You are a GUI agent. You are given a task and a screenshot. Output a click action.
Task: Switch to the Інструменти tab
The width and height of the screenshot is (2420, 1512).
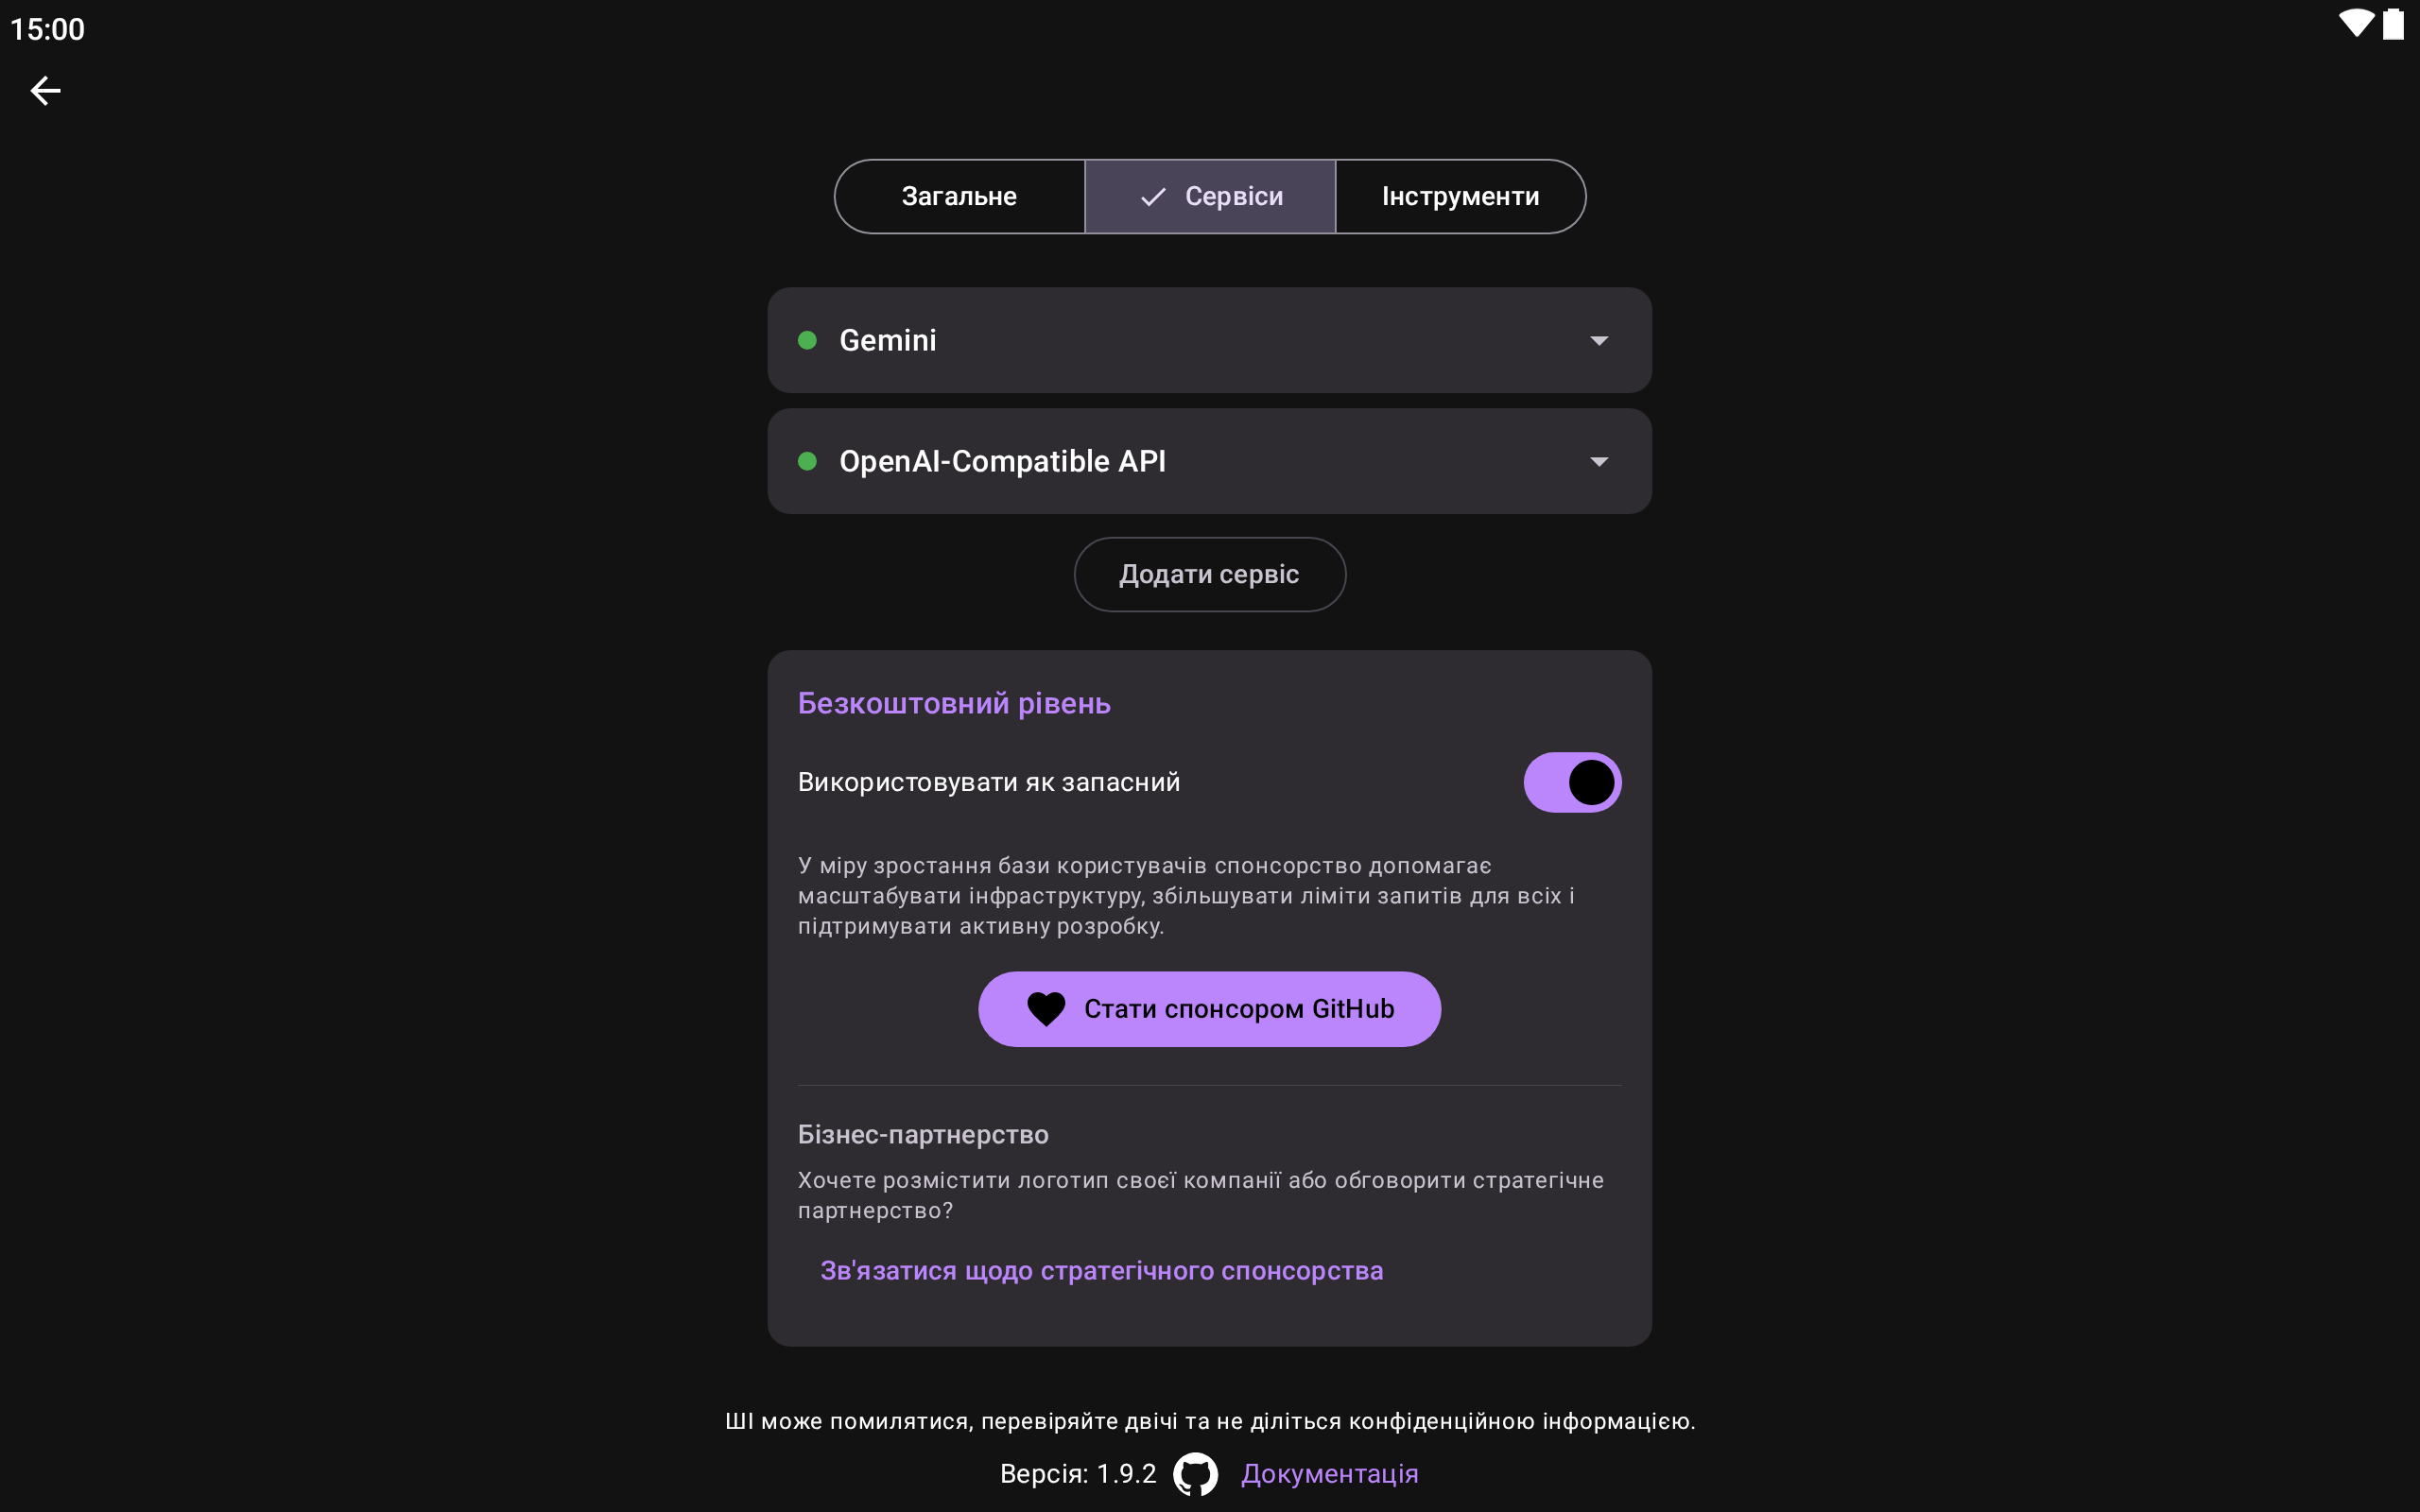(1460, 197)
